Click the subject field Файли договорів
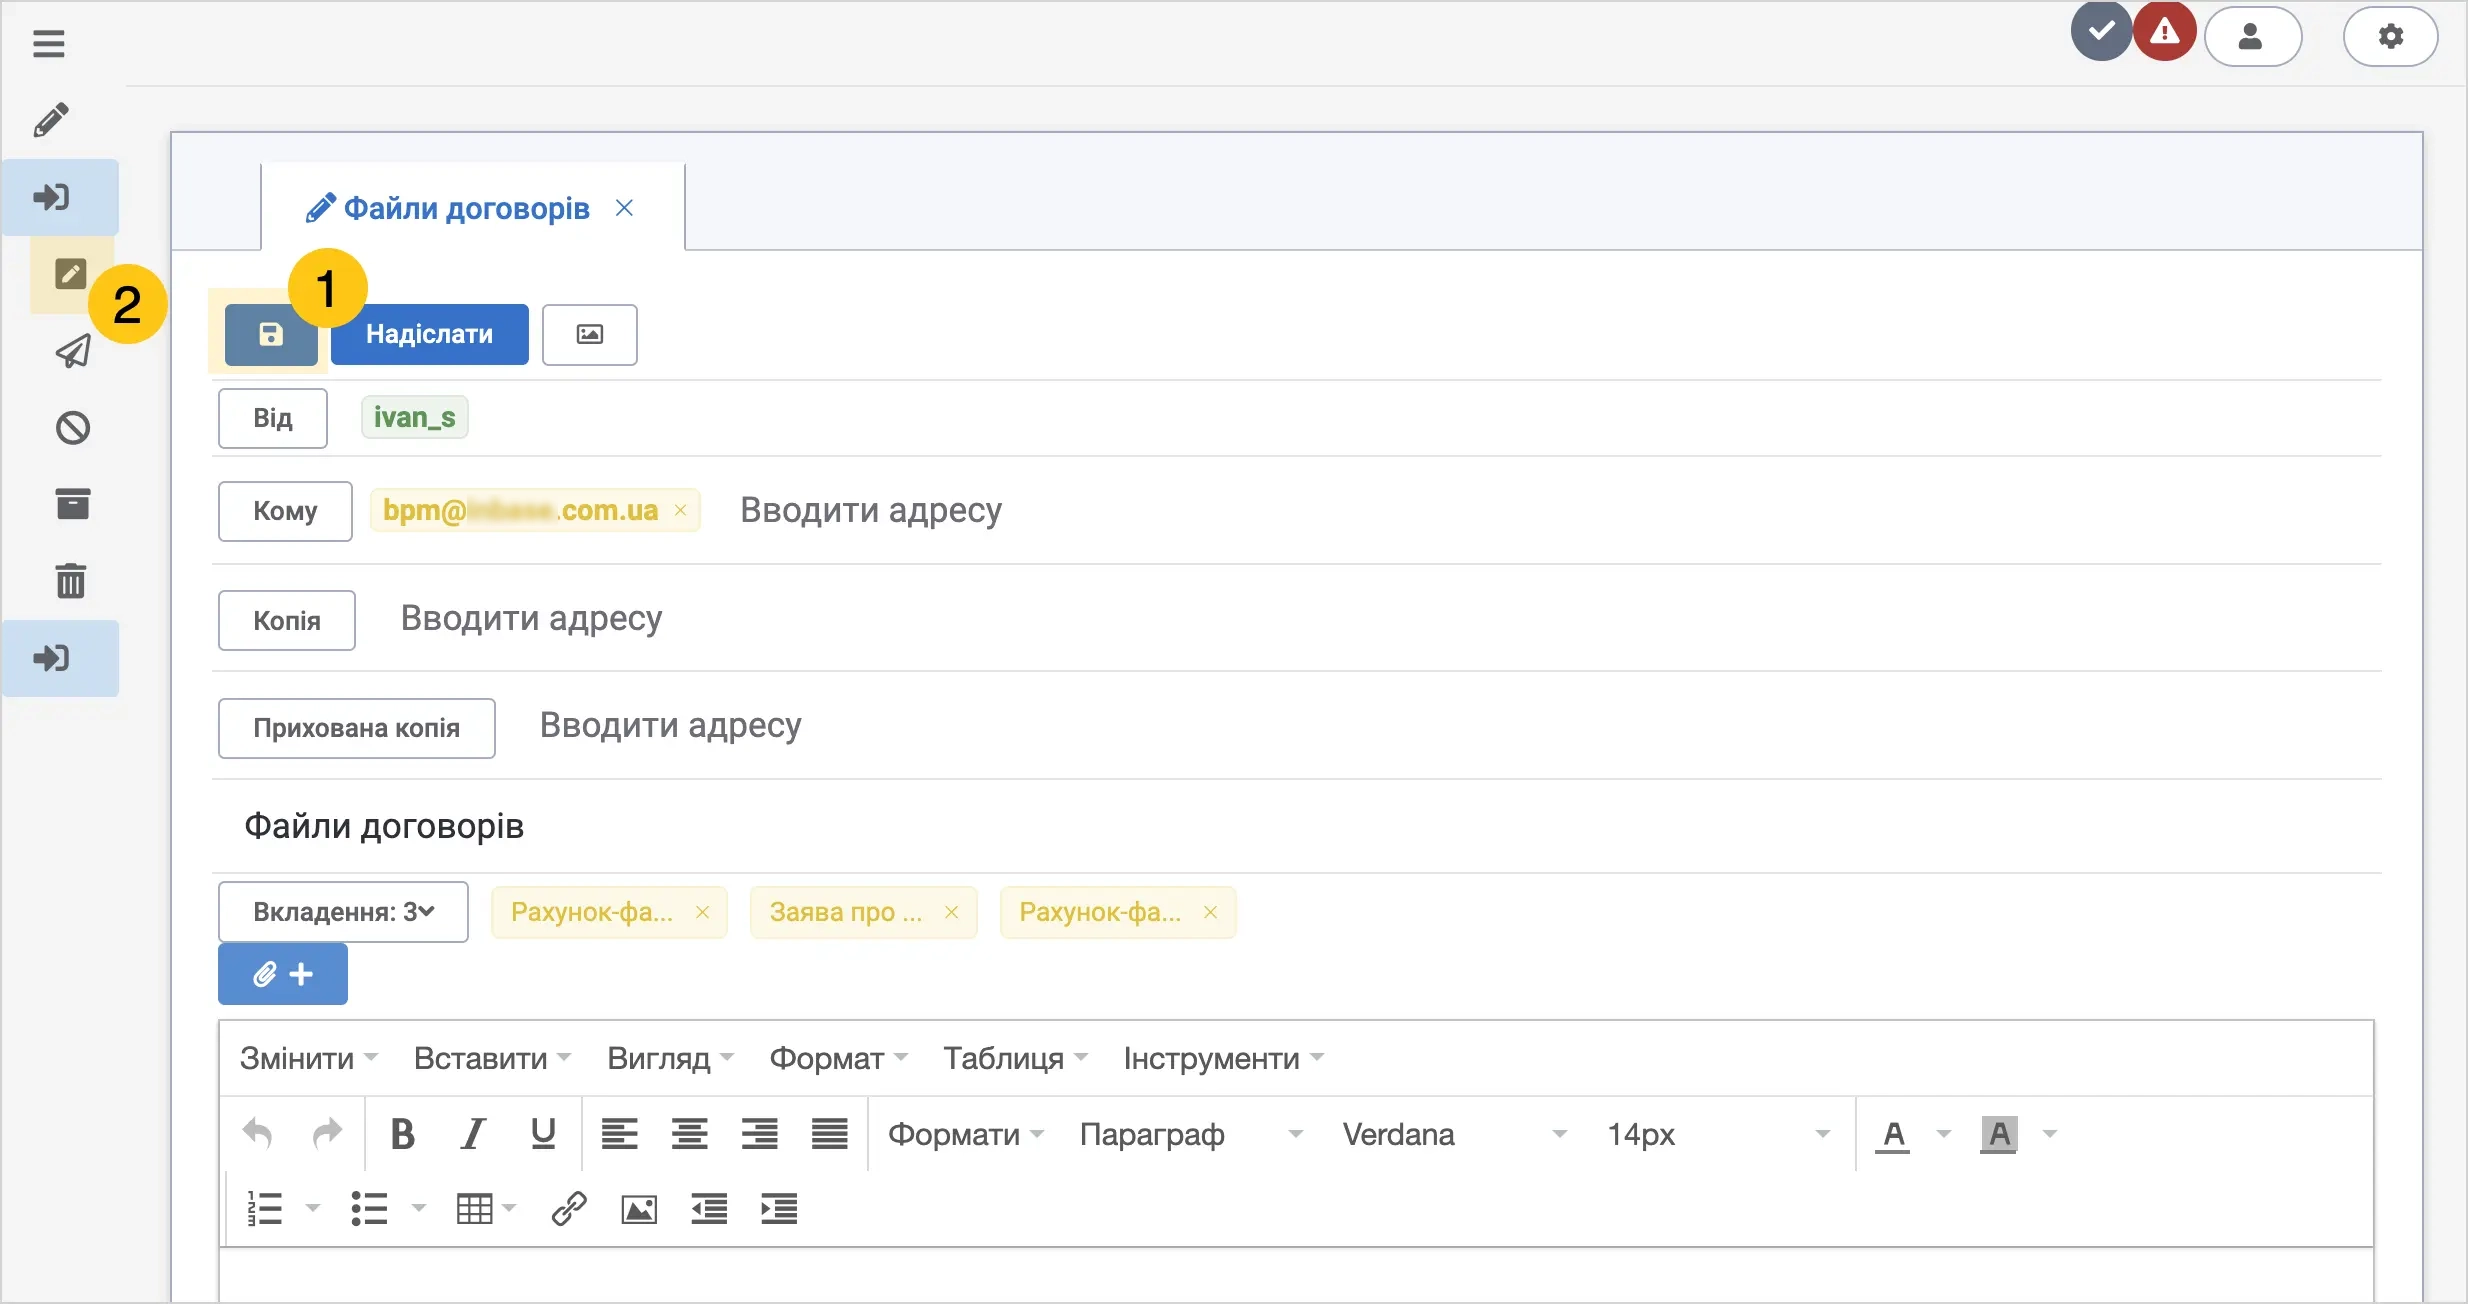Viewport: 2468px width, 1304px height. 1297,827
